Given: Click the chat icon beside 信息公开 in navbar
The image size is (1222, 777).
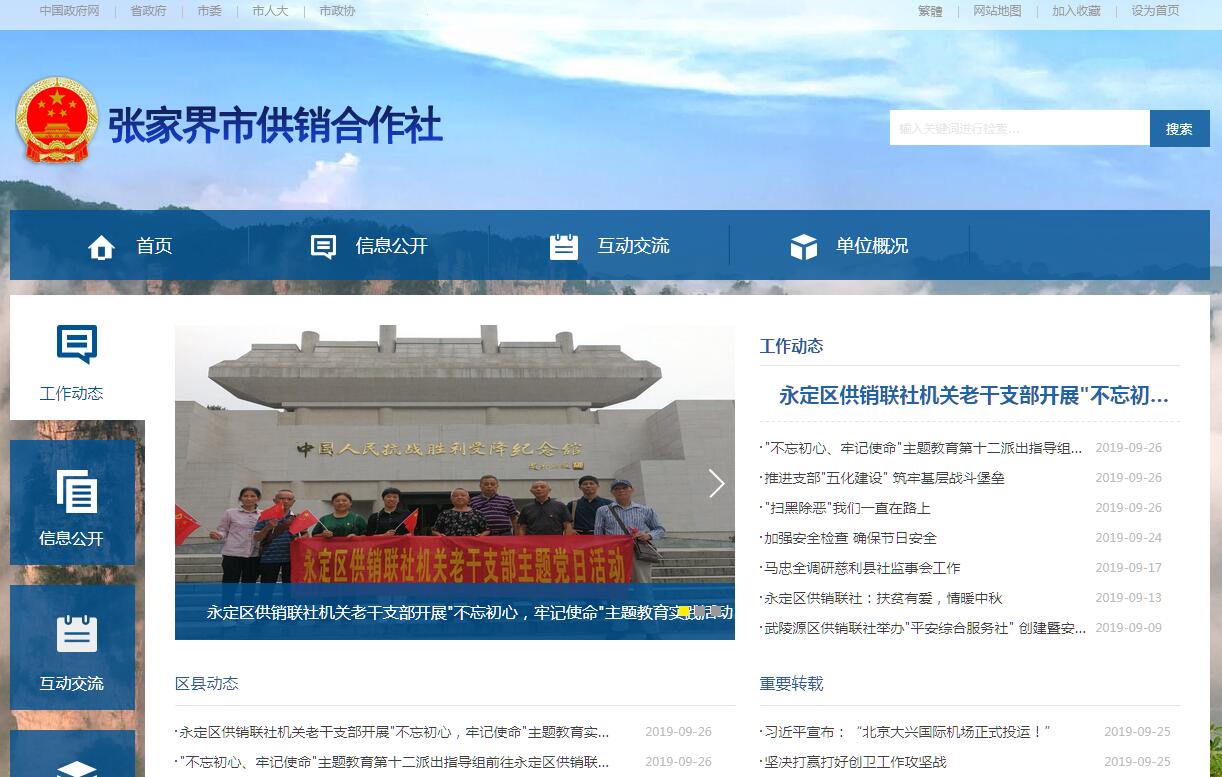Looking at the screenshot, I should 323,247.
